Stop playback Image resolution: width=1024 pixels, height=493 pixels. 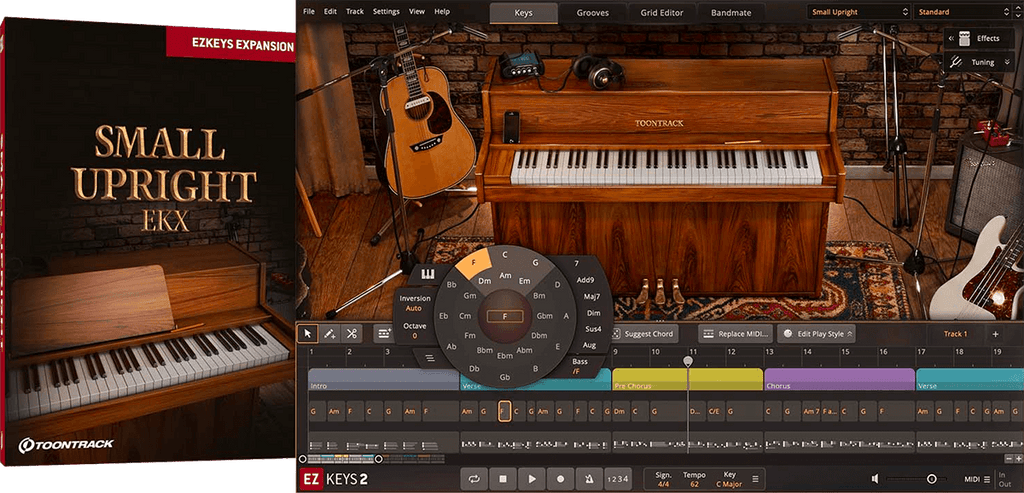(x=503, y=479)
